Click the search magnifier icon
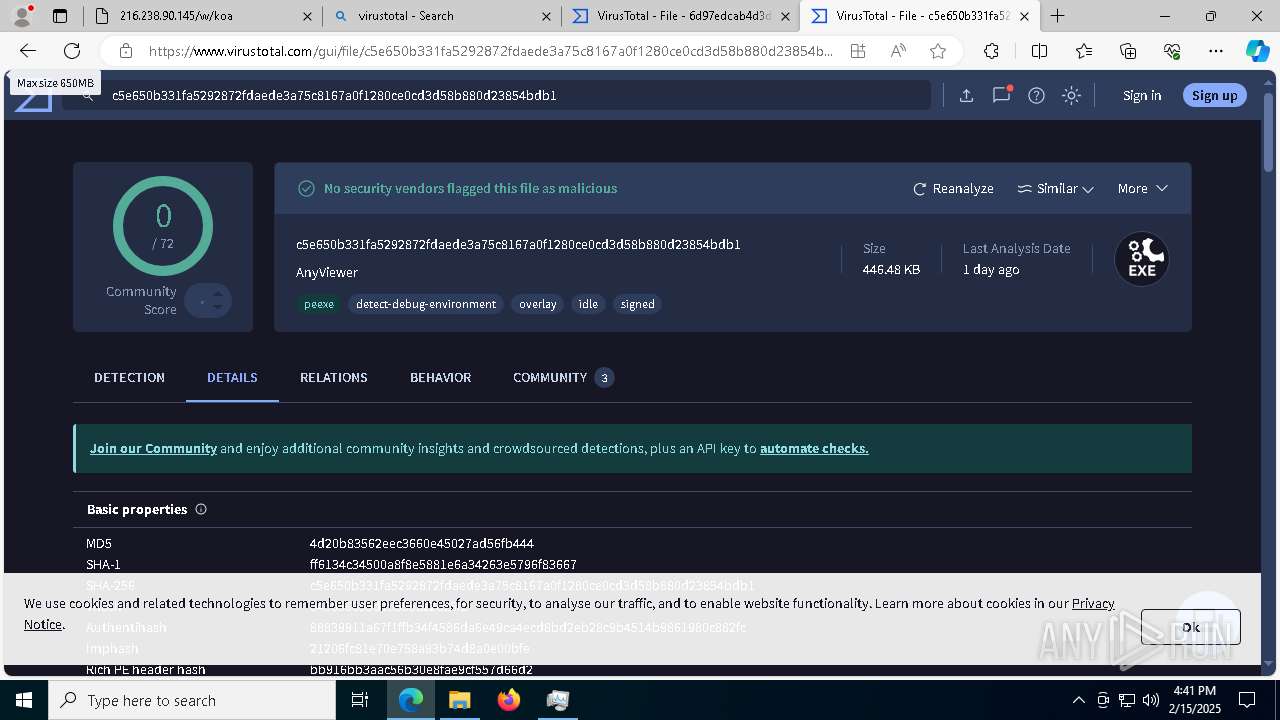The height and width of the screenshot is (720, 1280). click(88, 95)
